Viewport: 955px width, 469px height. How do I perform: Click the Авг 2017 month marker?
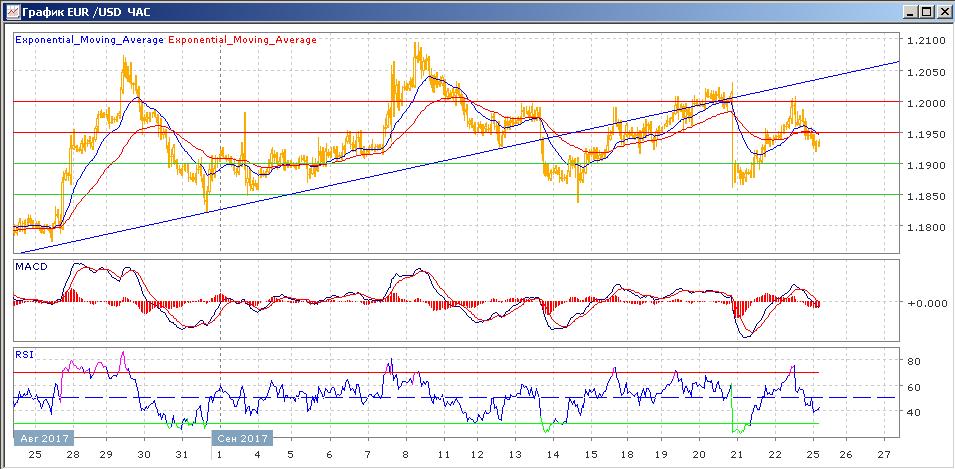pyautogui.click(x=42, y=438)
